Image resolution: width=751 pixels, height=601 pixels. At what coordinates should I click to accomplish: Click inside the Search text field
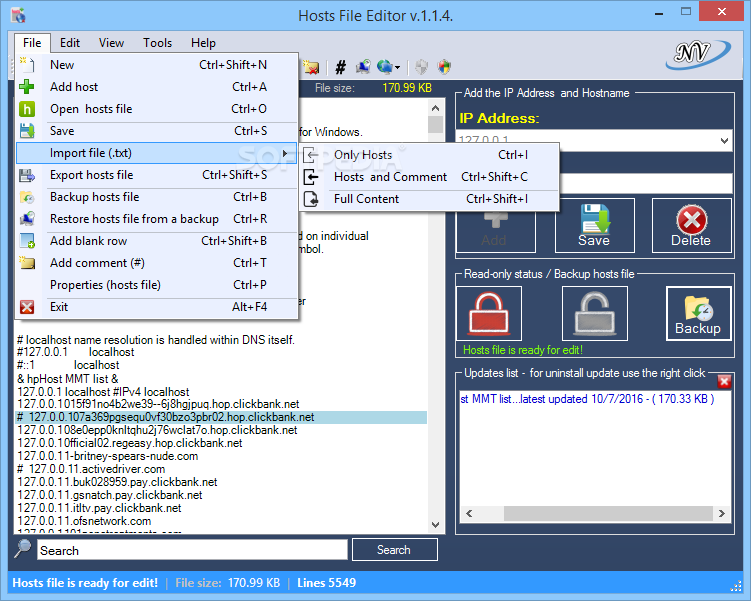193,550
